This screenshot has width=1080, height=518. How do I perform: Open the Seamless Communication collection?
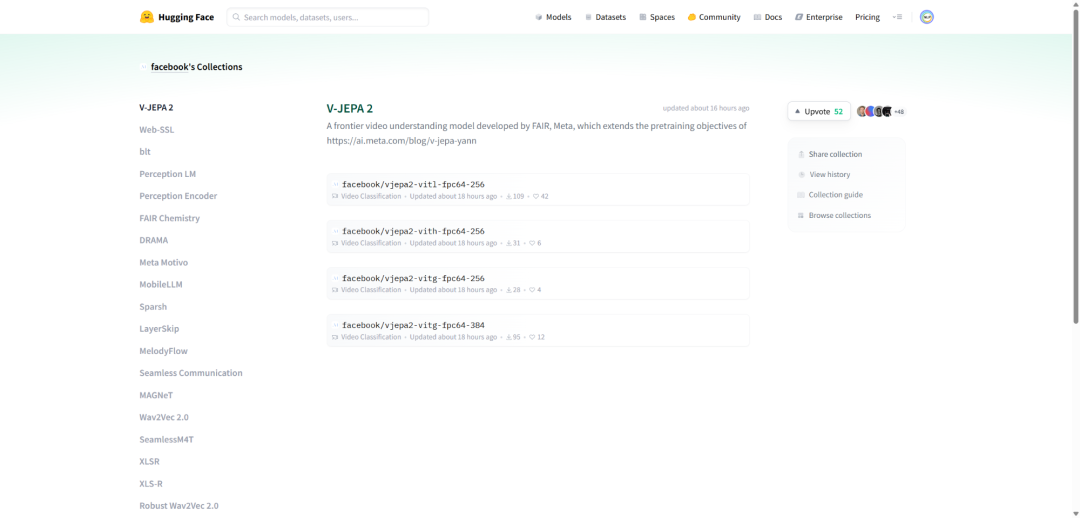point(191,373)
